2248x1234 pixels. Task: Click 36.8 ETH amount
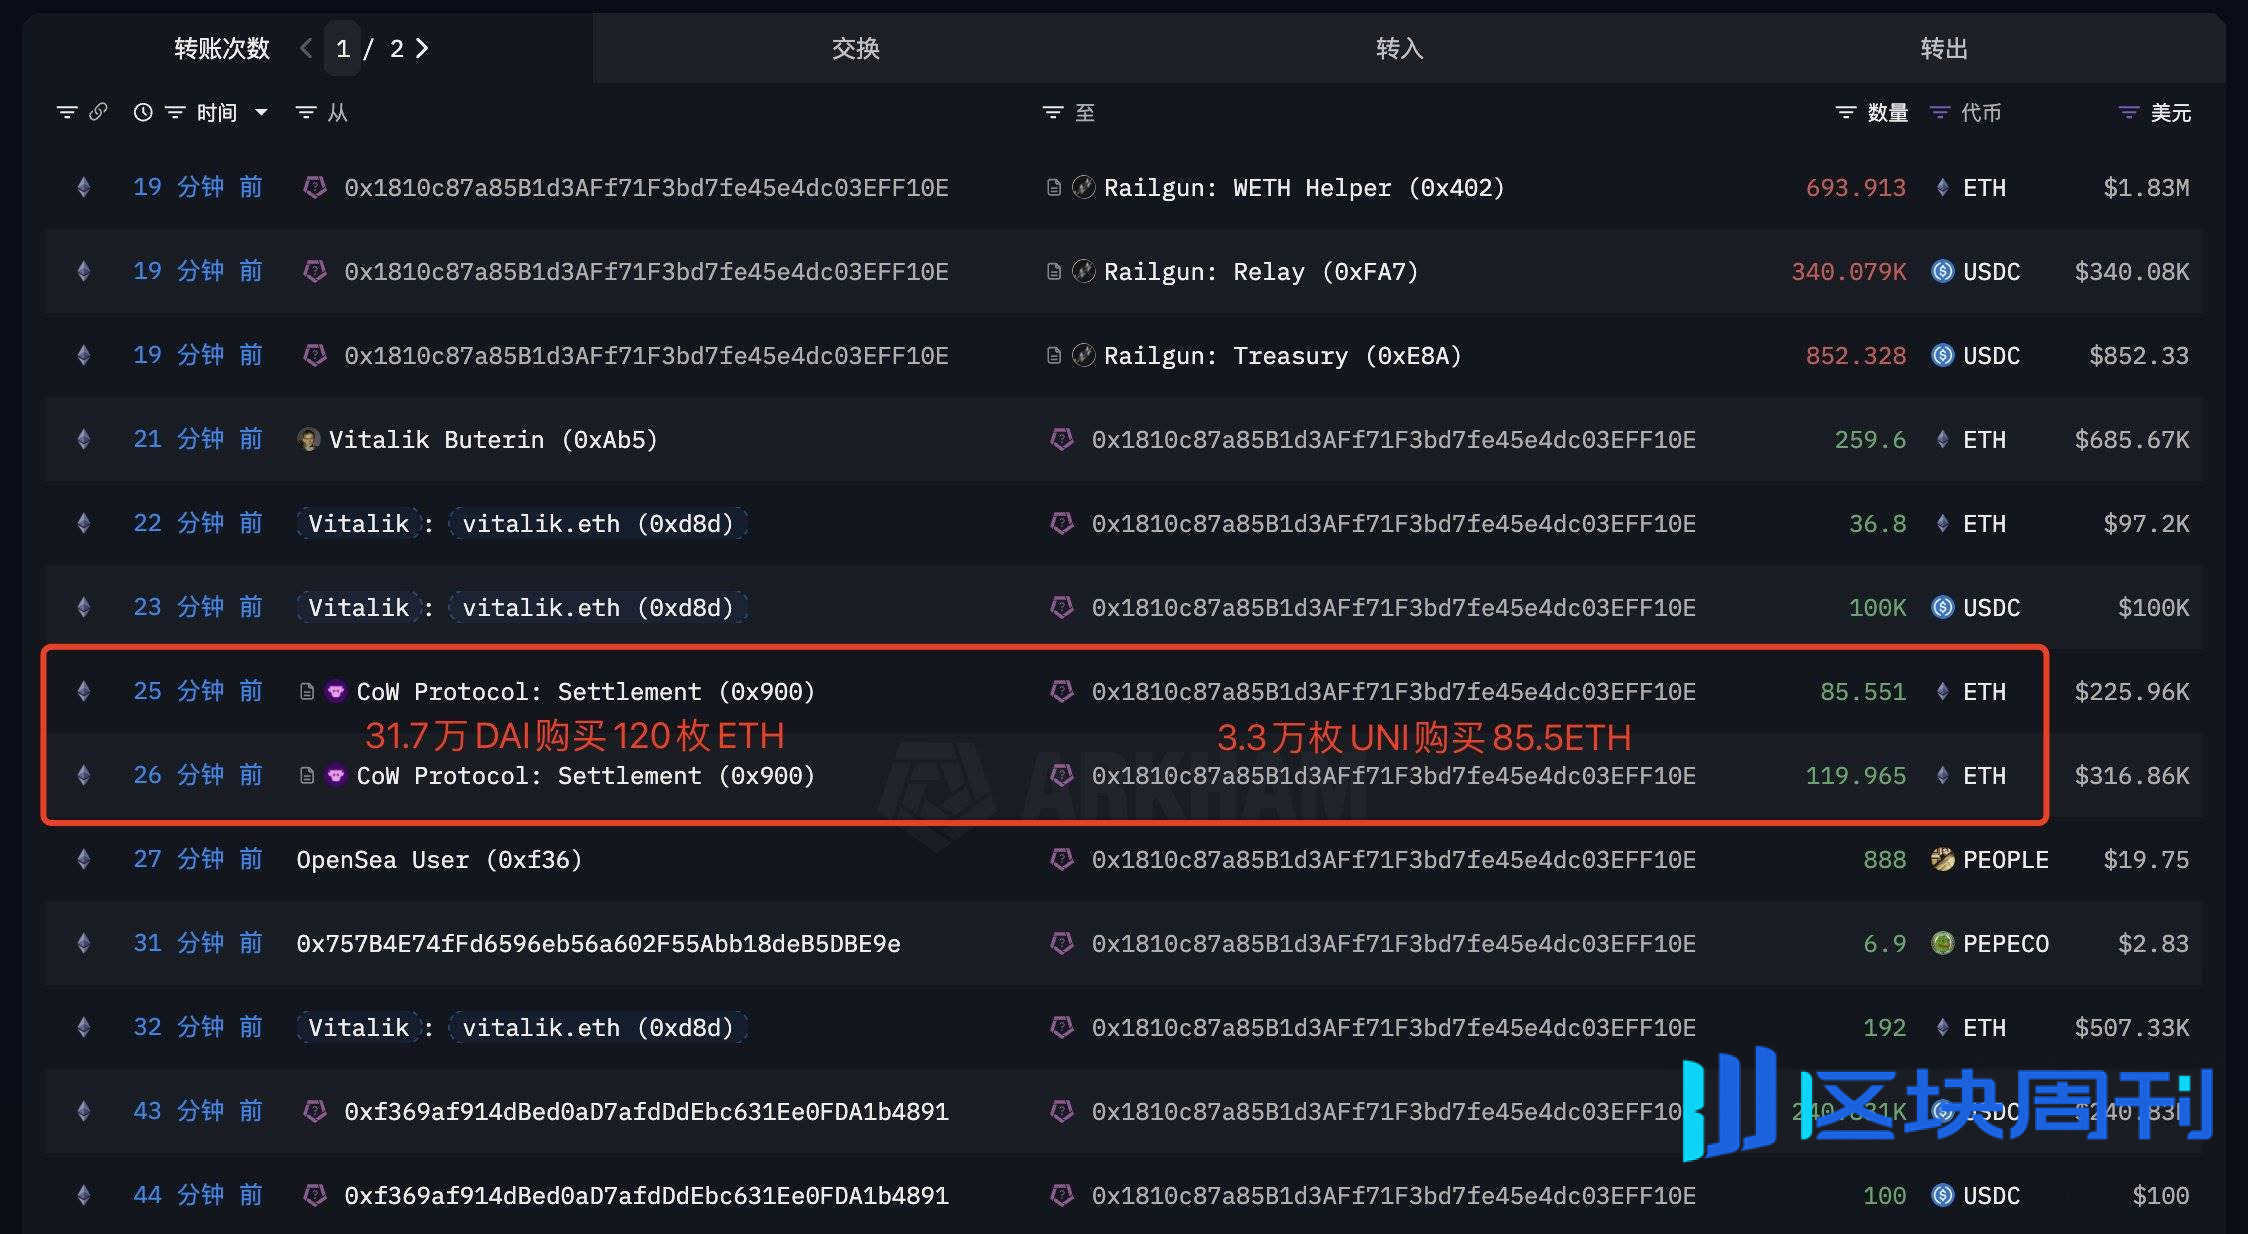[1878, 524]
